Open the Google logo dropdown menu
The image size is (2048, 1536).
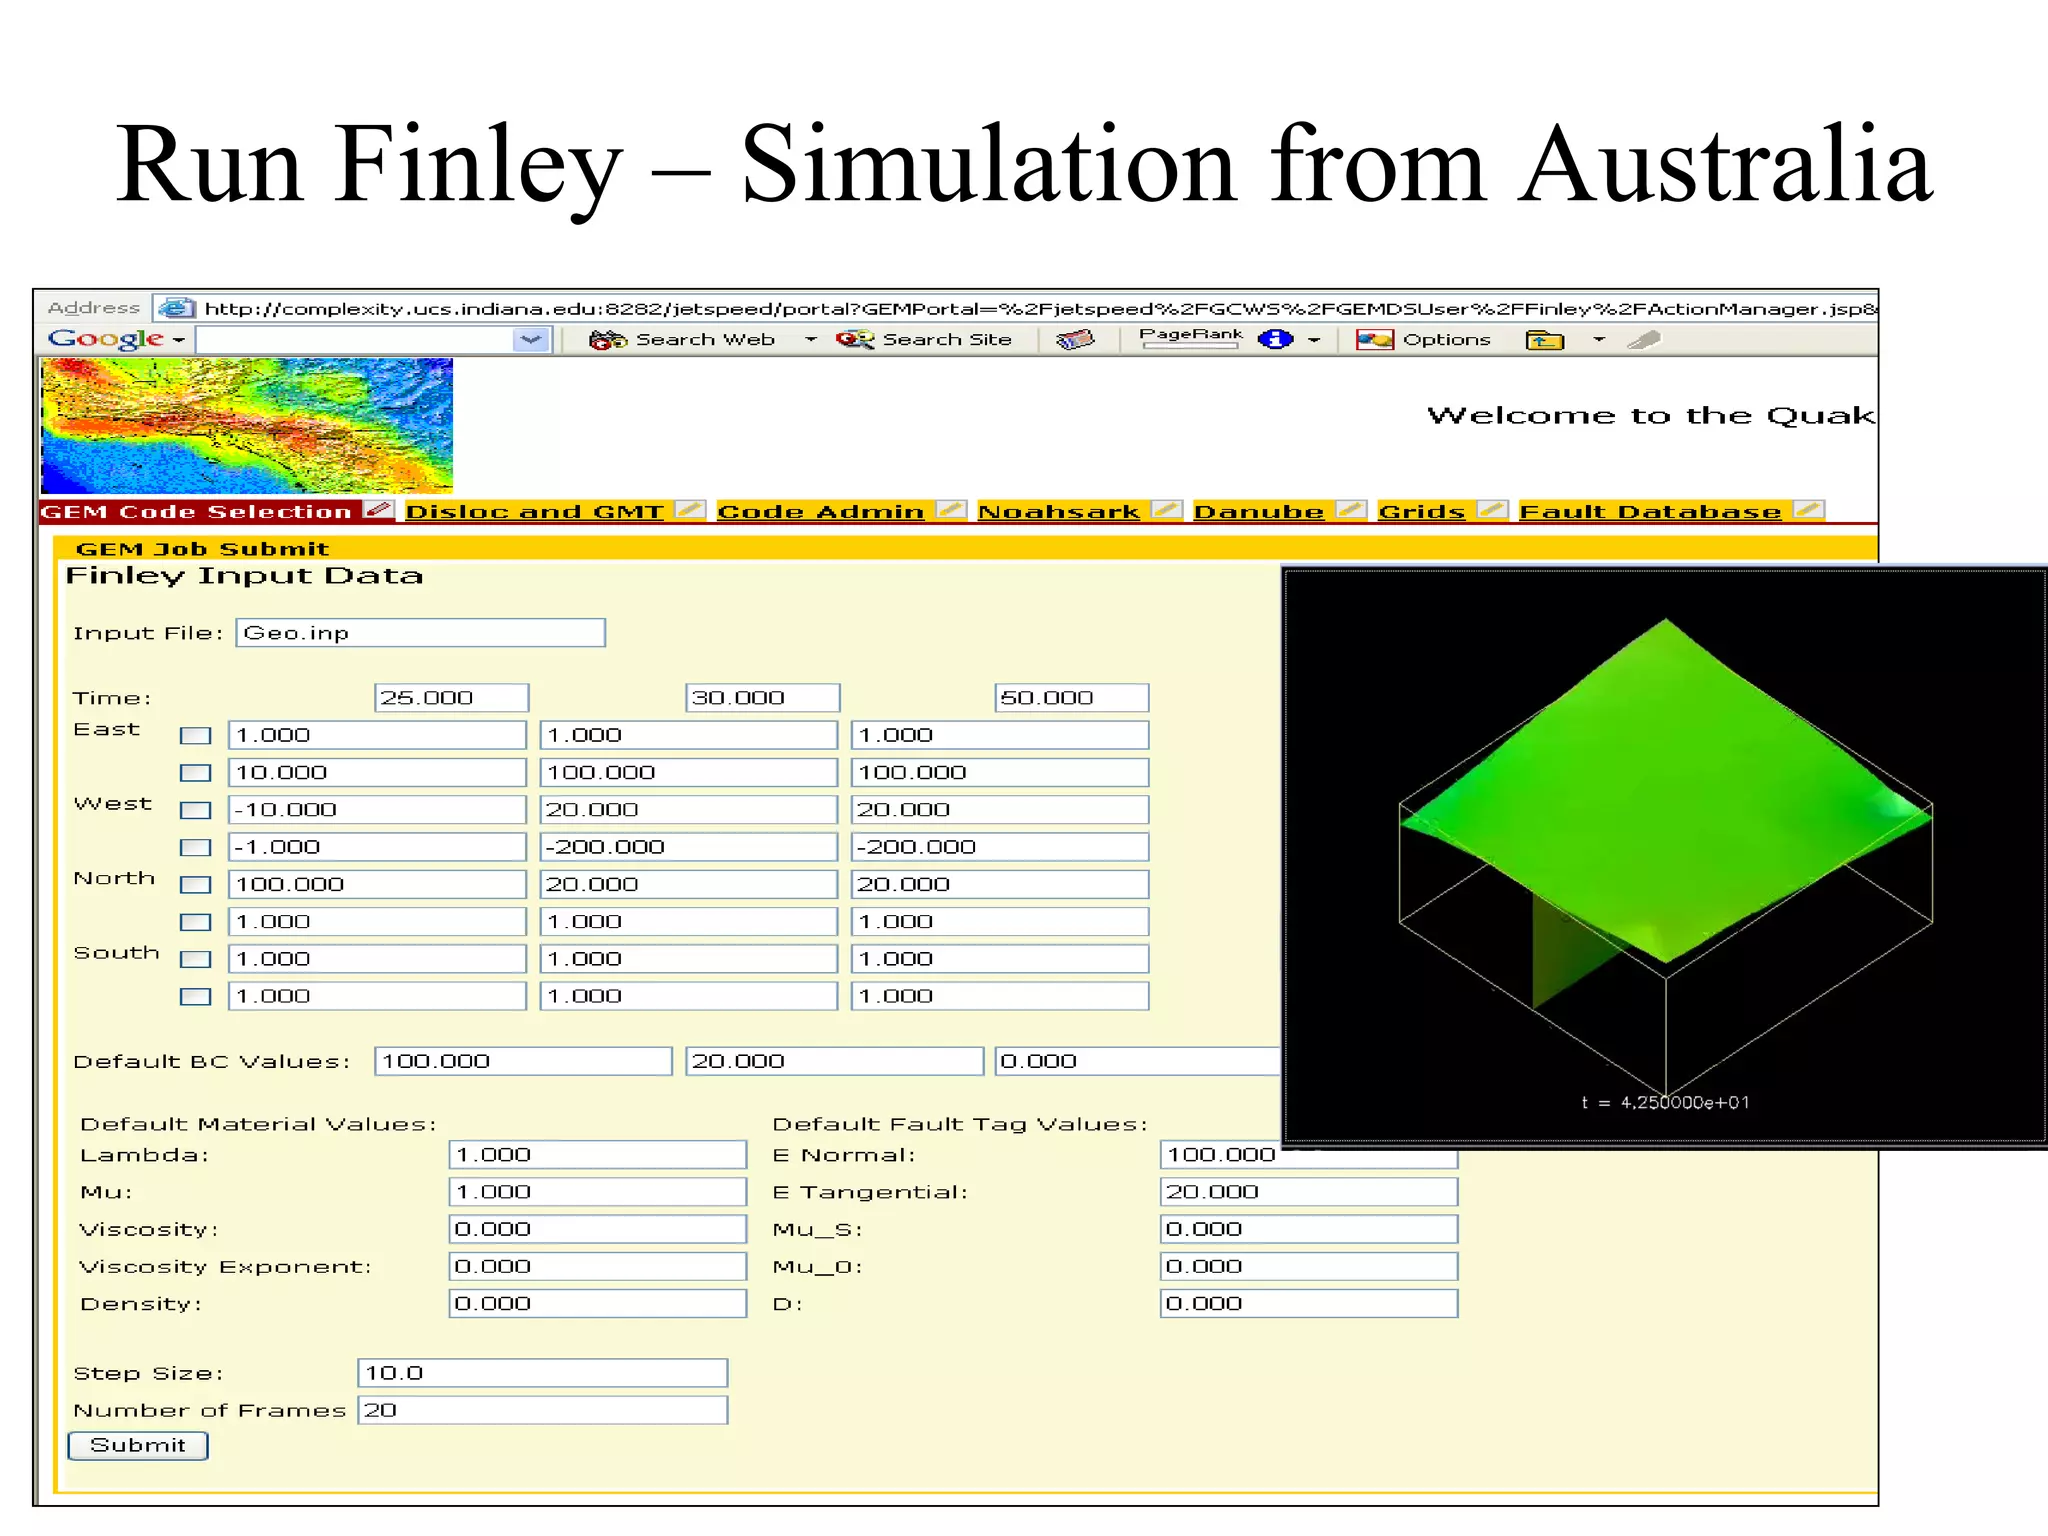pos(178,340)
